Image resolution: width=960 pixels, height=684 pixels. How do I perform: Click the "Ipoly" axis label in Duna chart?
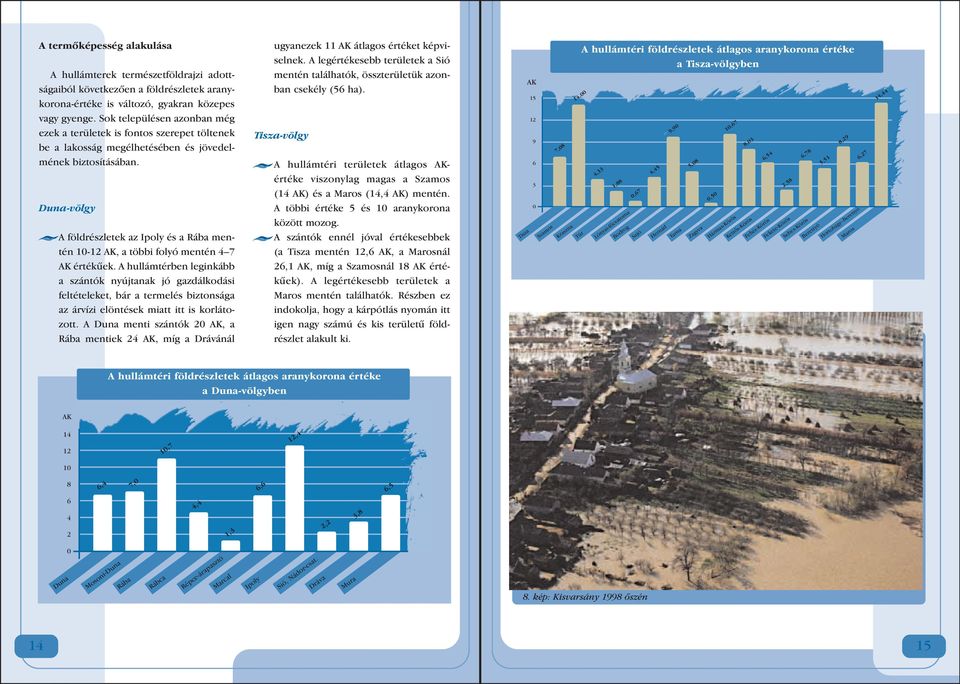coord(252,582)
